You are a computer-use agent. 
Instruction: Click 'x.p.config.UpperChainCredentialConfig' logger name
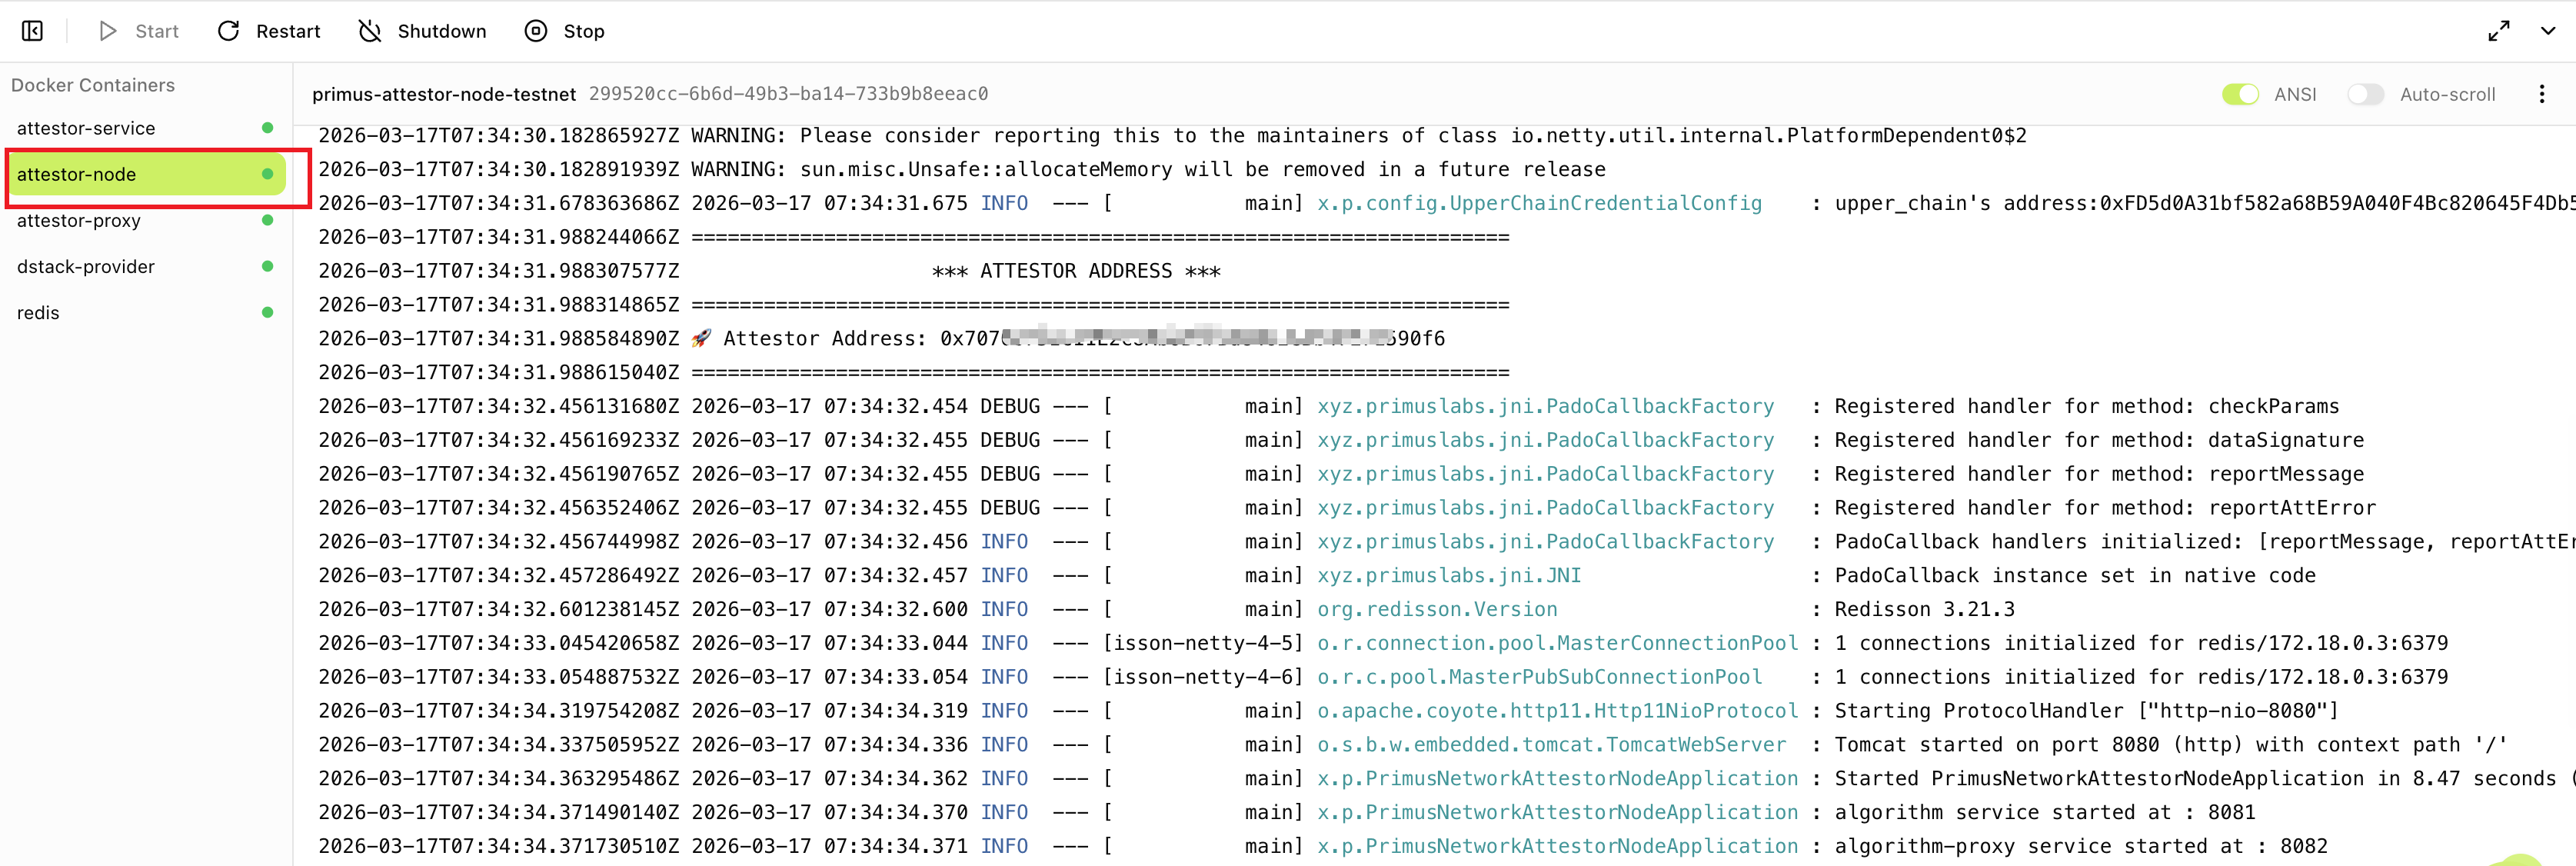(1539, 203)
